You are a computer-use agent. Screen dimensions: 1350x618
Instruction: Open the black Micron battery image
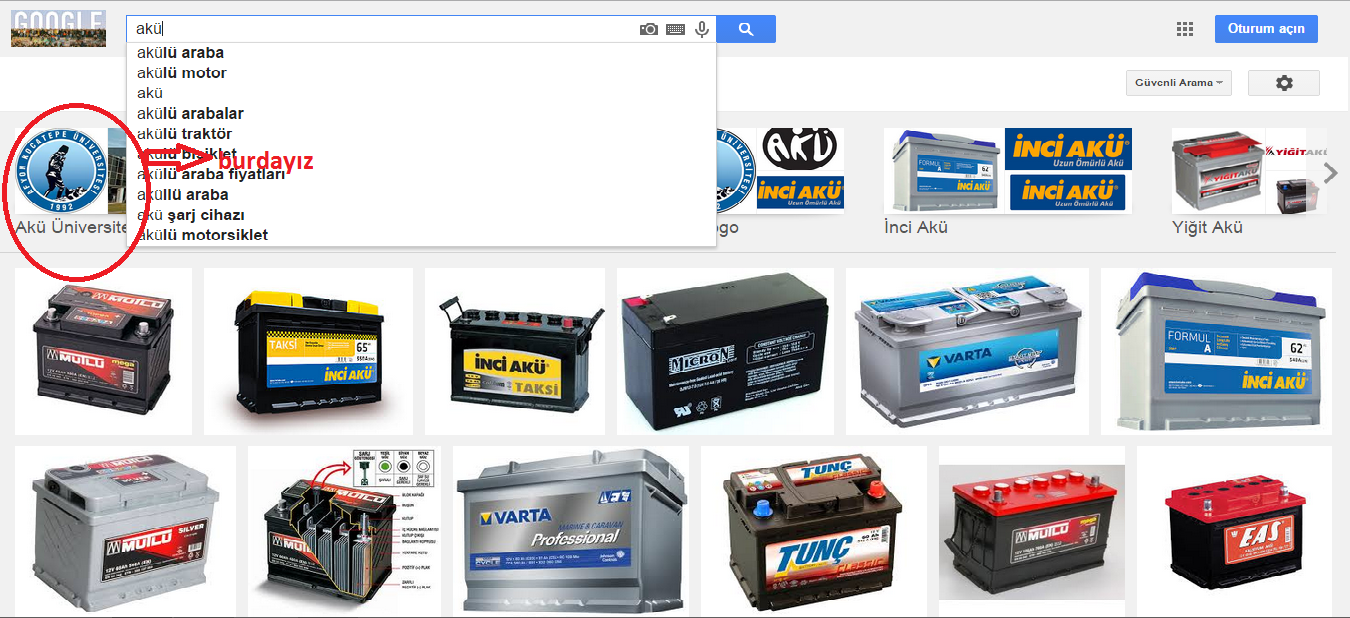[725, 351]
